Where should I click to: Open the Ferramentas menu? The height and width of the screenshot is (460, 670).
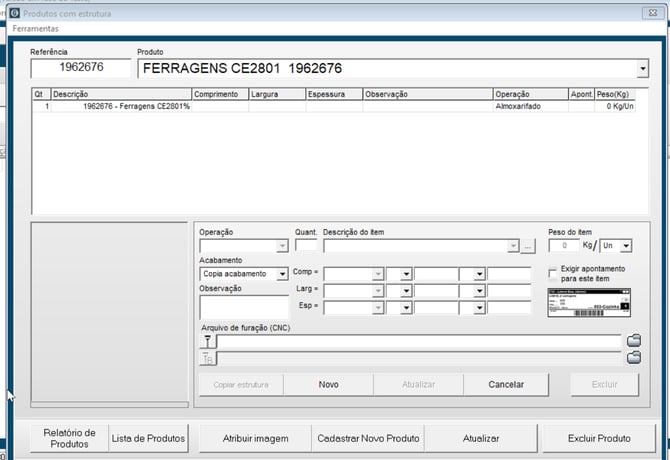coord(35,29)
